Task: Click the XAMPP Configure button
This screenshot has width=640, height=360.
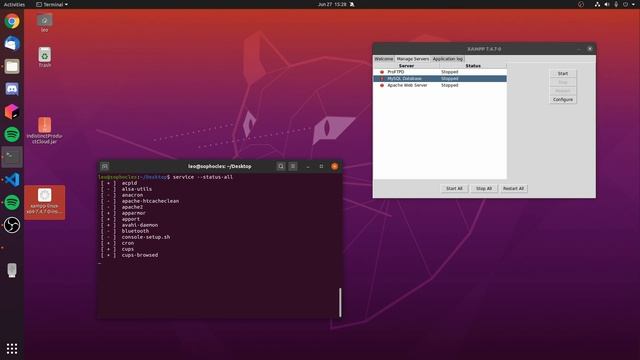Action: pyautogui.click(x=563, y=100)
